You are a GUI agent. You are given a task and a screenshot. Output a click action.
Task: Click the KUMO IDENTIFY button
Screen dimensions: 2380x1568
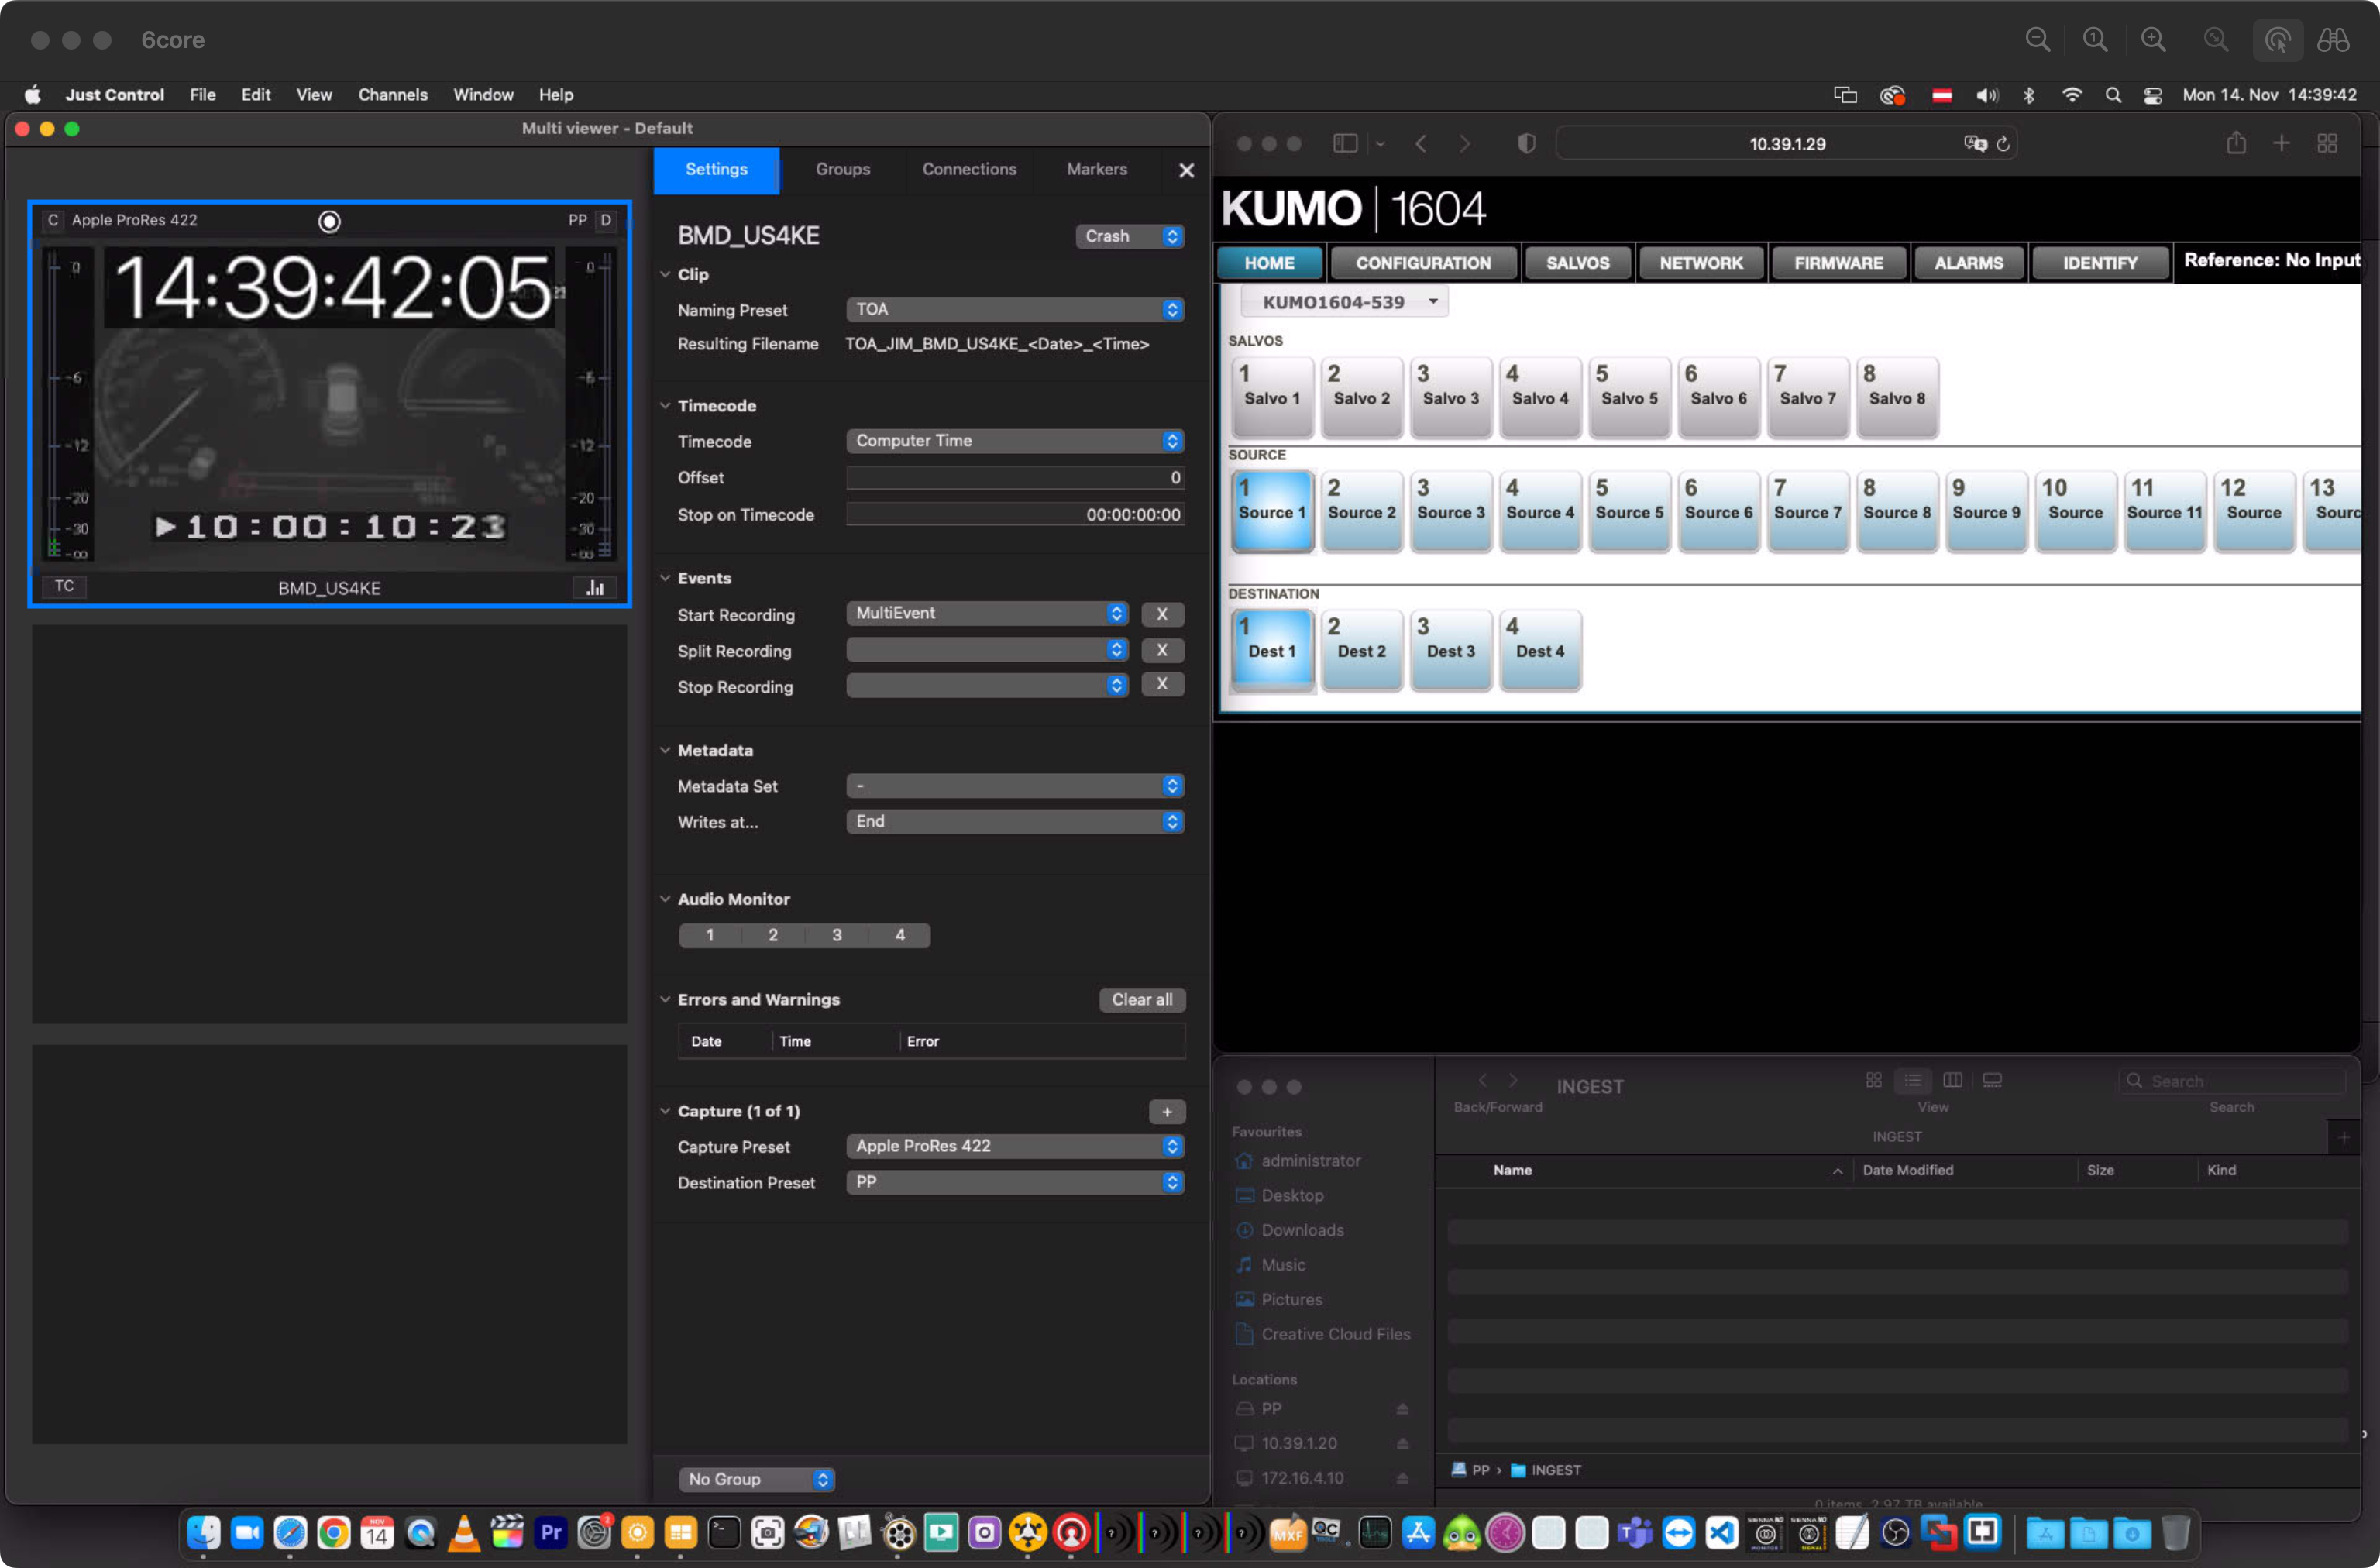(x=2100, y=263)
